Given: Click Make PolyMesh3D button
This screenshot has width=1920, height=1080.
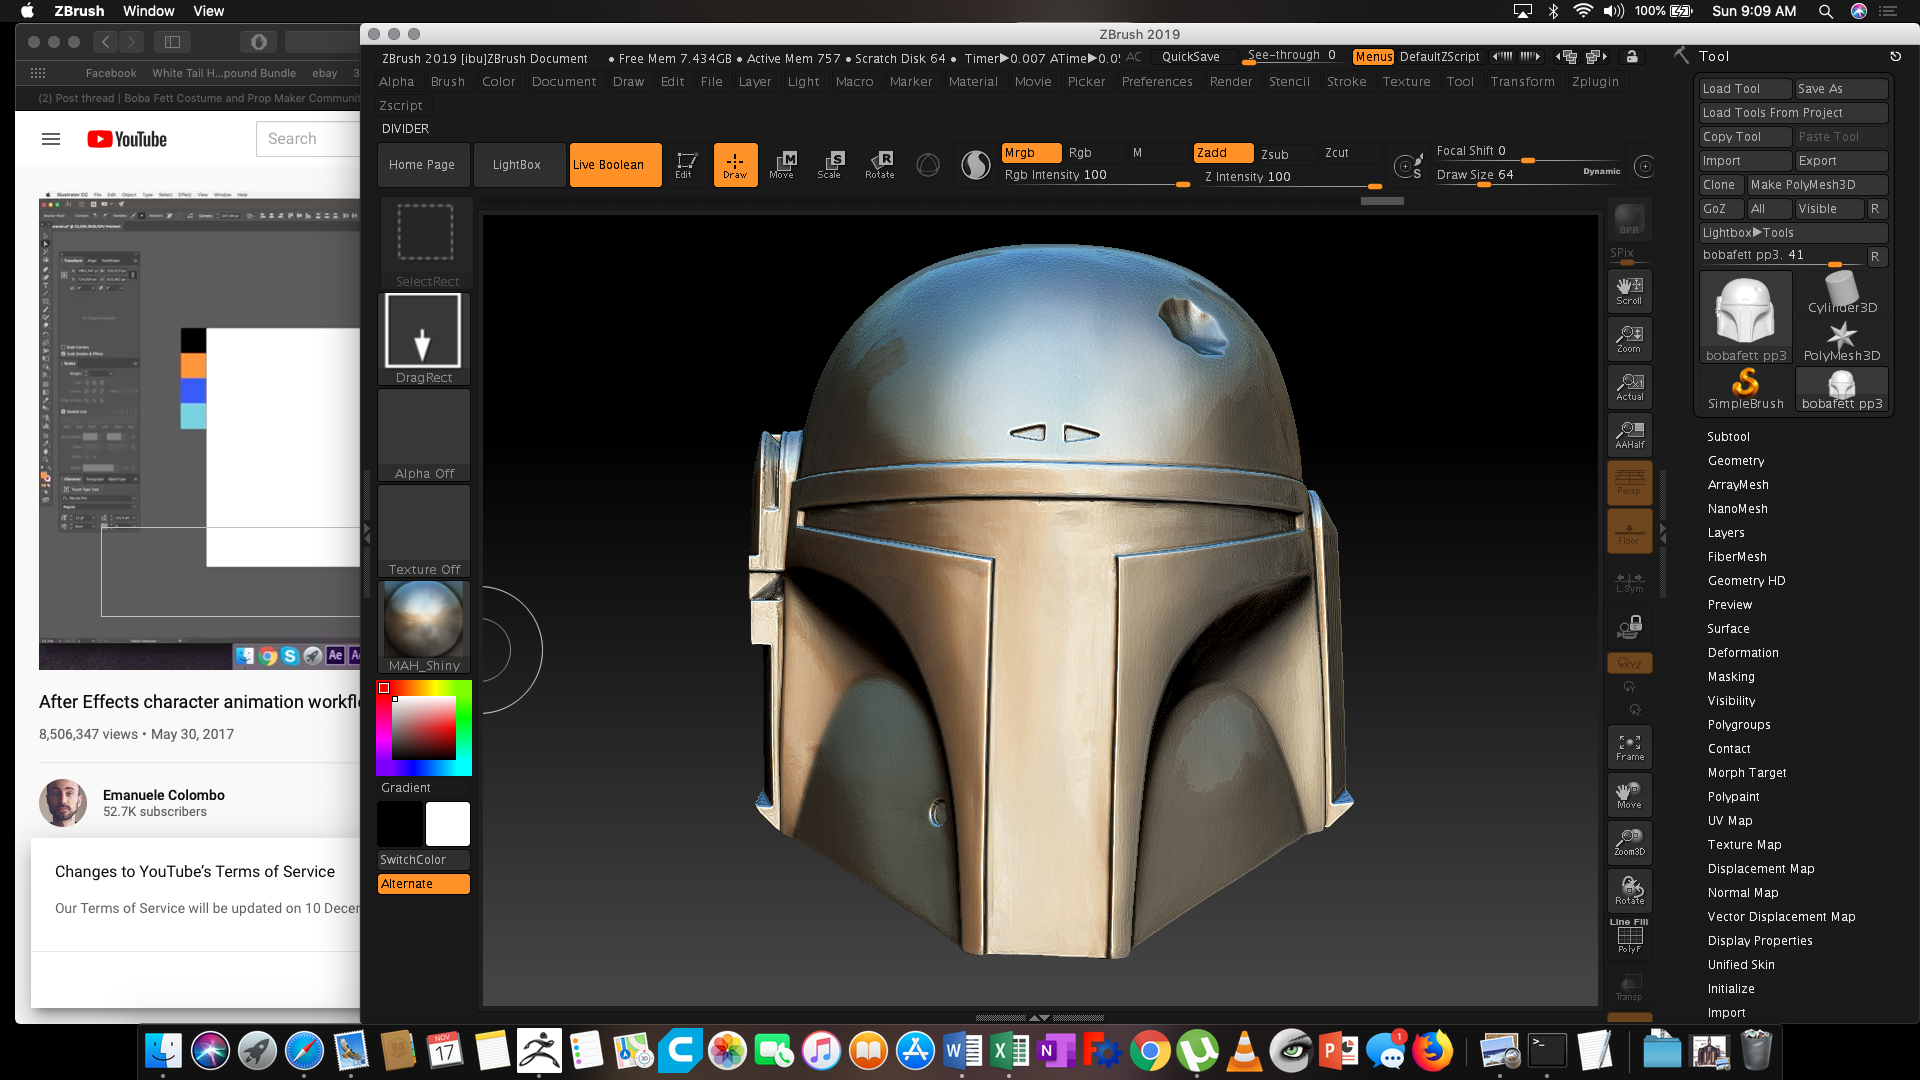Looking at the screenshot, I should click(1817, 185).
